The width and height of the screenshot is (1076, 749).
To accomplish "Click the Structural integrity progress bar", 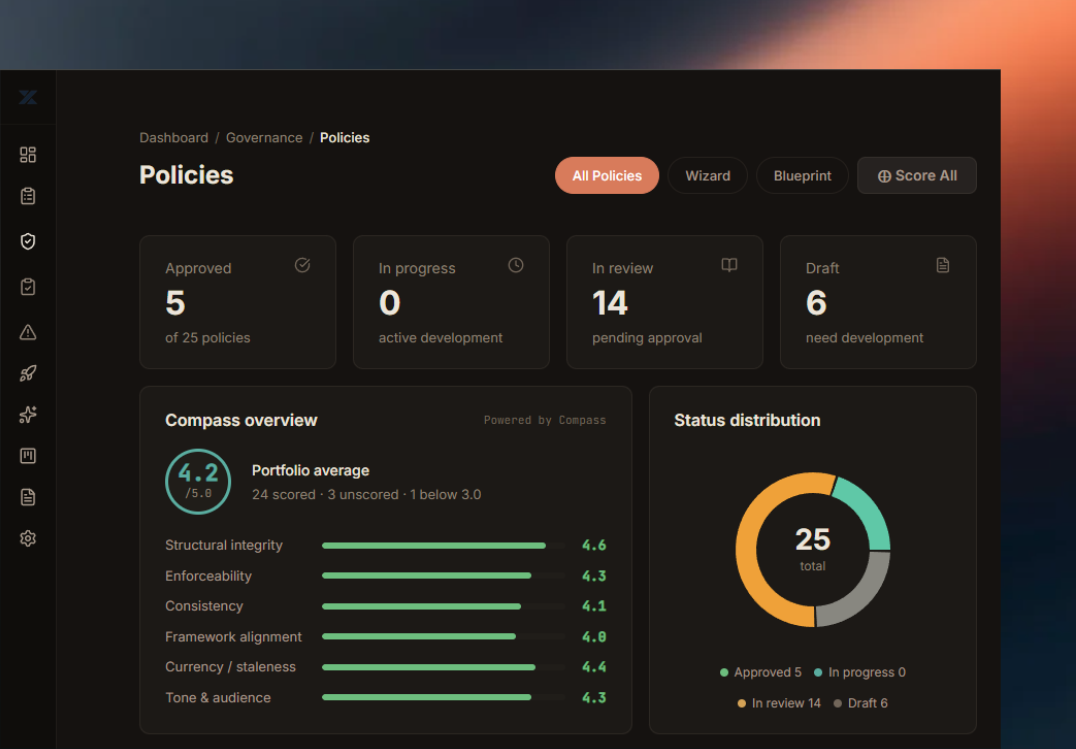I will coord(443,546).
